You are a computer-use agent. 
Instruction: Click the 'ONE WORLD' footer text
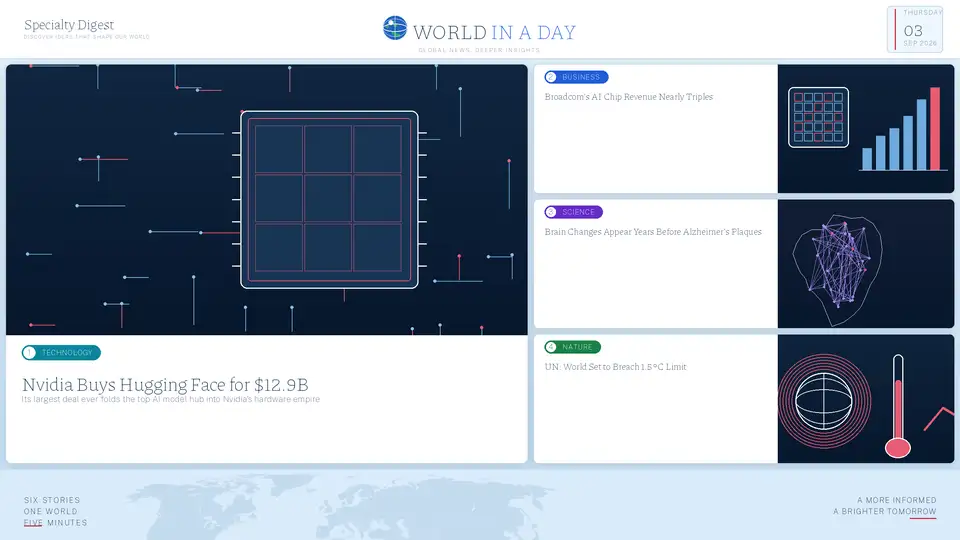[51, 511]
